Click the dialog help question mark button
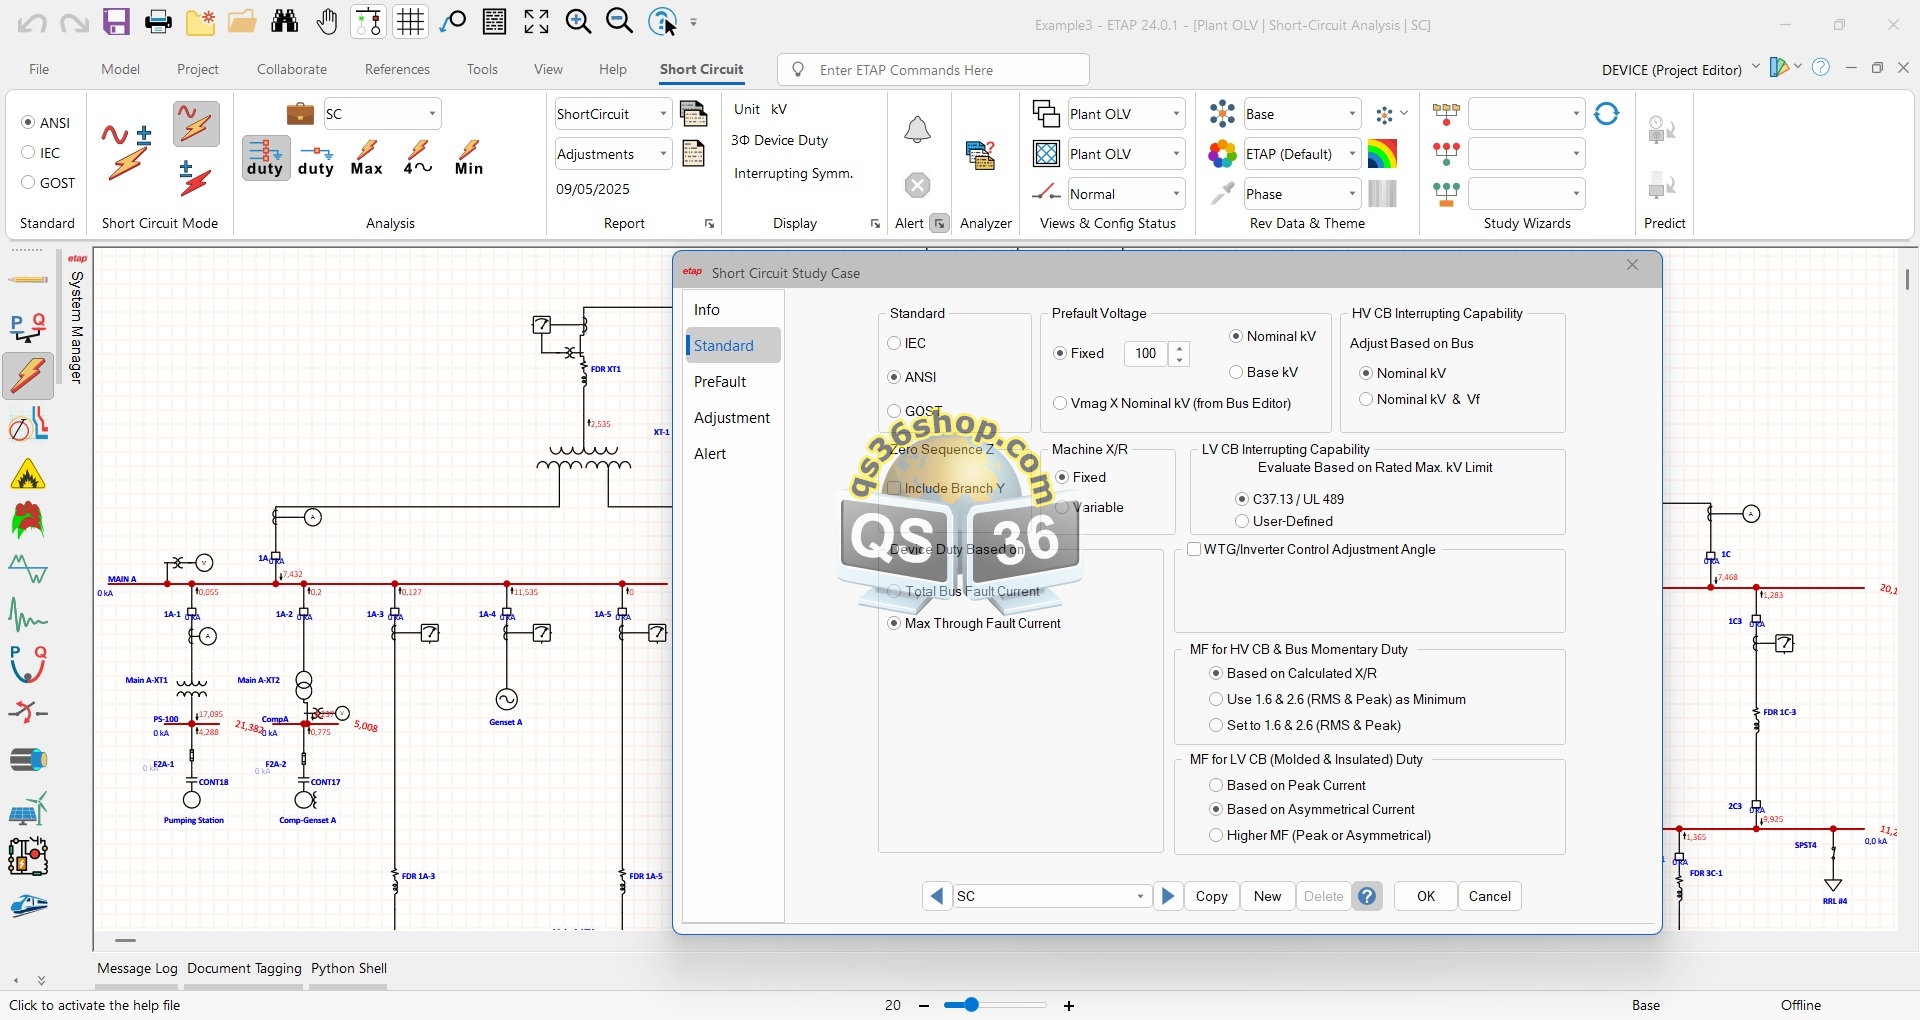The width and height of the screenshot is (1920, 1020). tap(1367, 896)
